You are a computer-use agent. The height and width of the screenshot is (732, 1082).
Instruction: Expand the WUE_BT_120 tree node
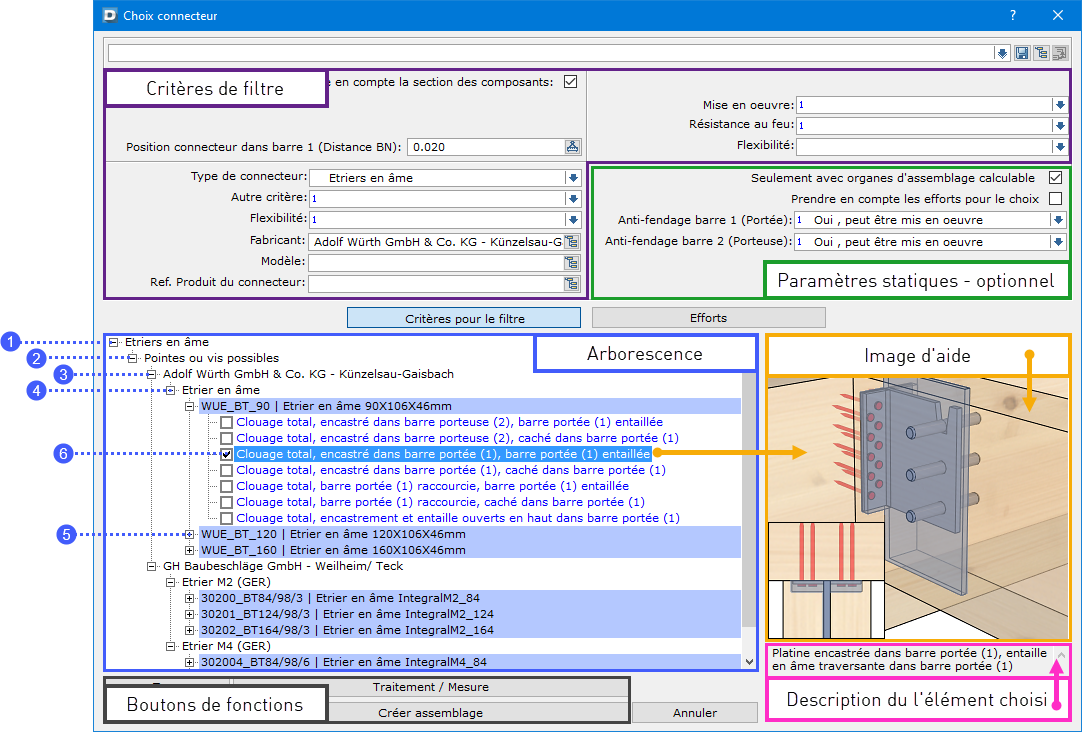pyautogui.click(x=190, y=534)
